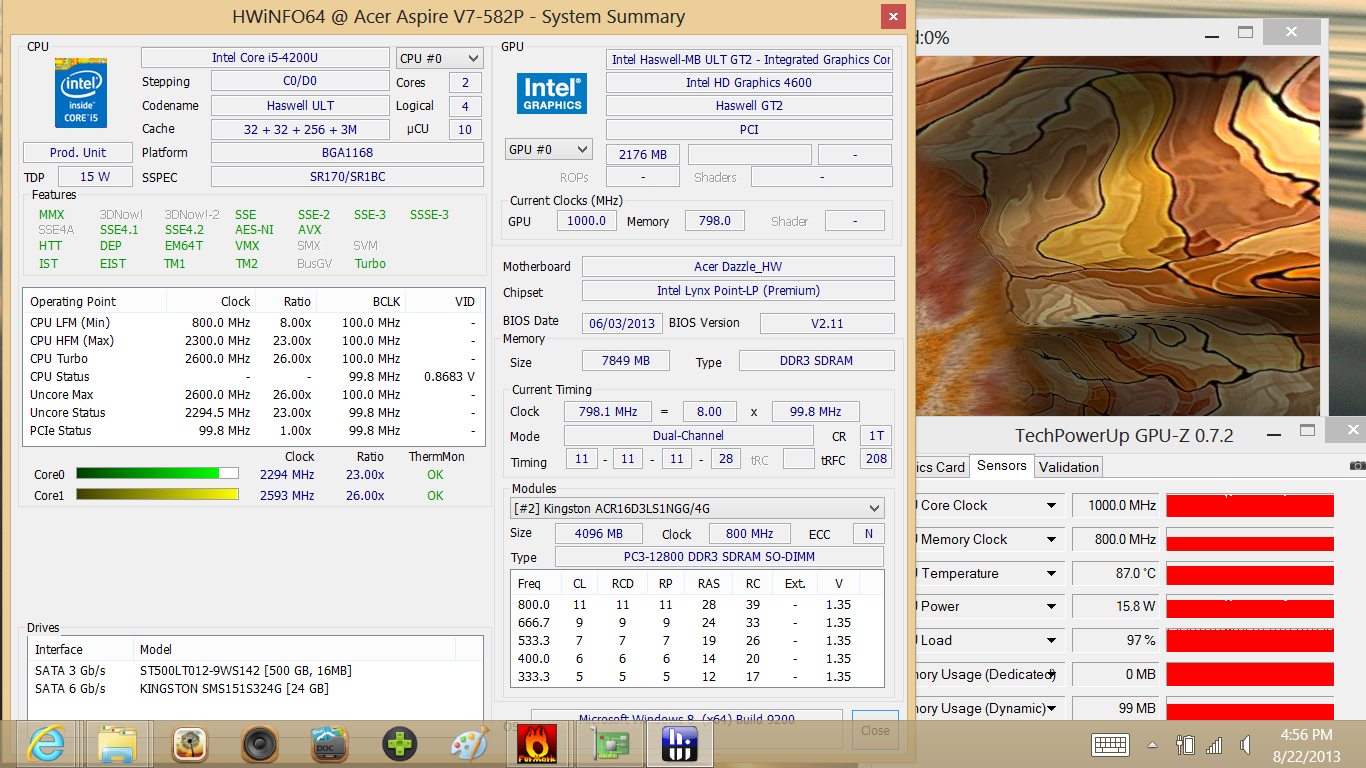Open Load sensor dropdown in GPU-Z
1366x768 pixels.
tap(1051, 641)
